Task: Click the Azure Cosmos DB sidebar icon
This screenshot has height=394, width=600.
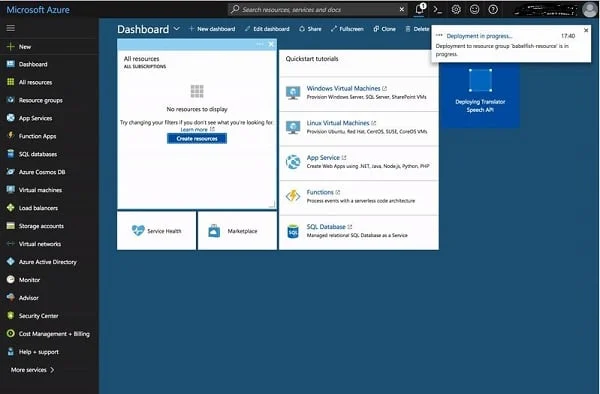Action: tap(11, 172)
